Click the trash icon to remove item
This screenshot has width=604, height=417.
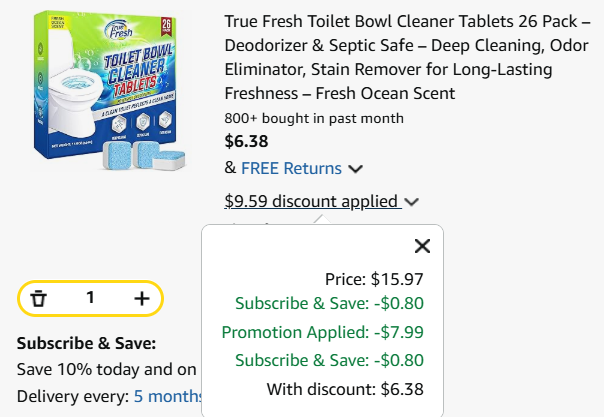[38, 298]
